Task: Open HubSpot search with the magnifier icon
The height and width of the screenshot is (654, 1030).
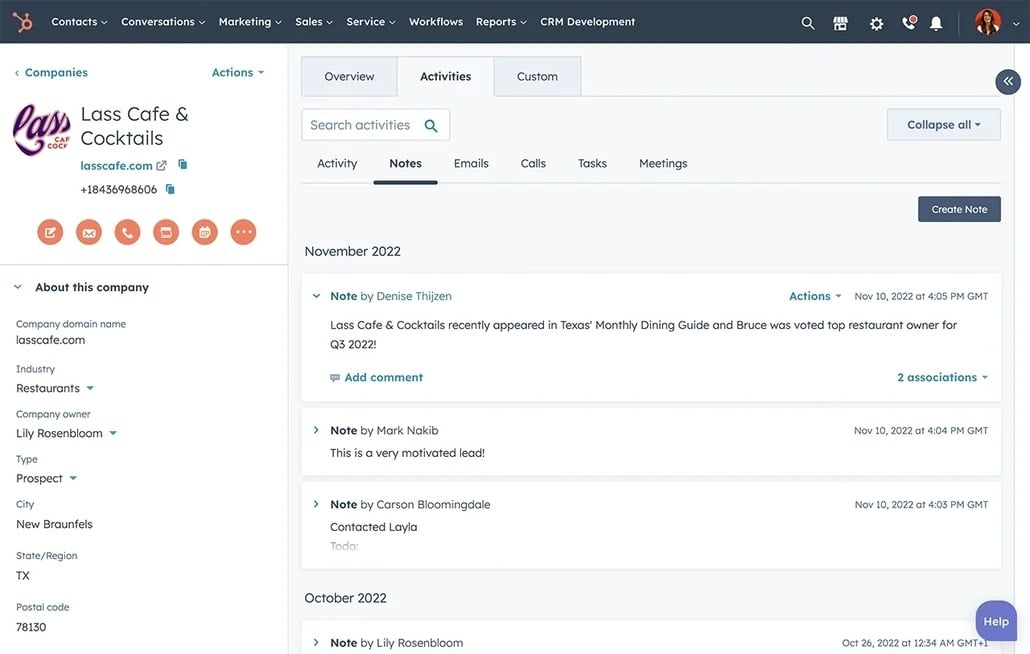Action: coord(806,21)
